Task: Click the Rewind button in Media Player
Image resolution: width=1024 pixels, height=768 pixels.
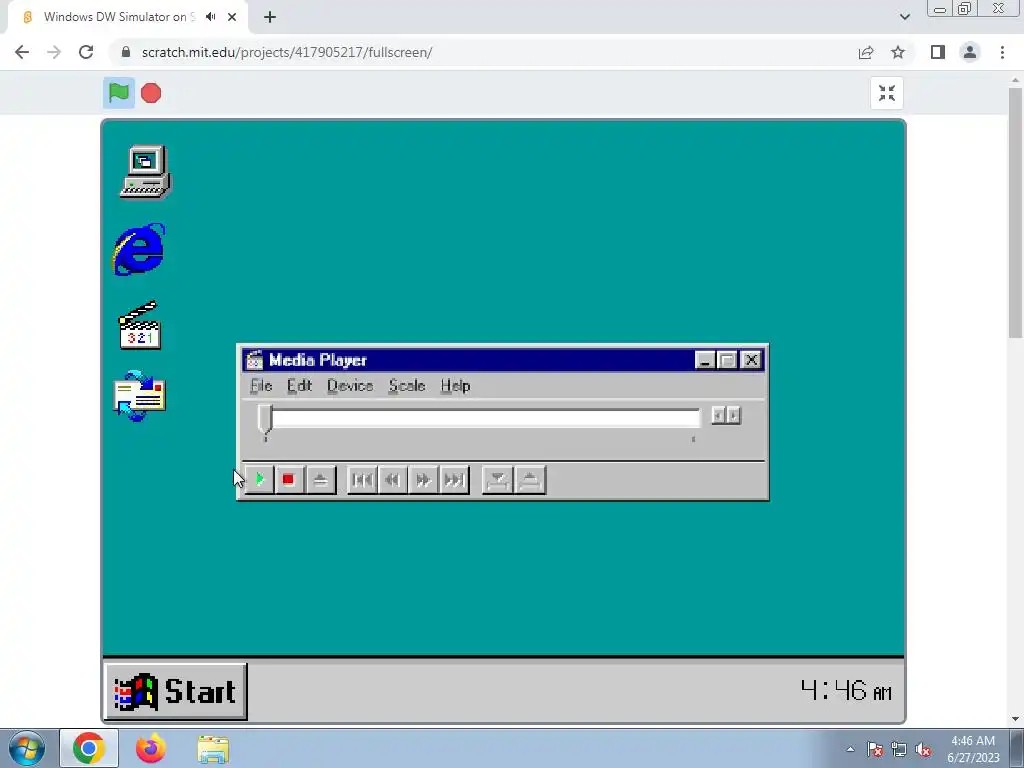Action: coord(392,480)
